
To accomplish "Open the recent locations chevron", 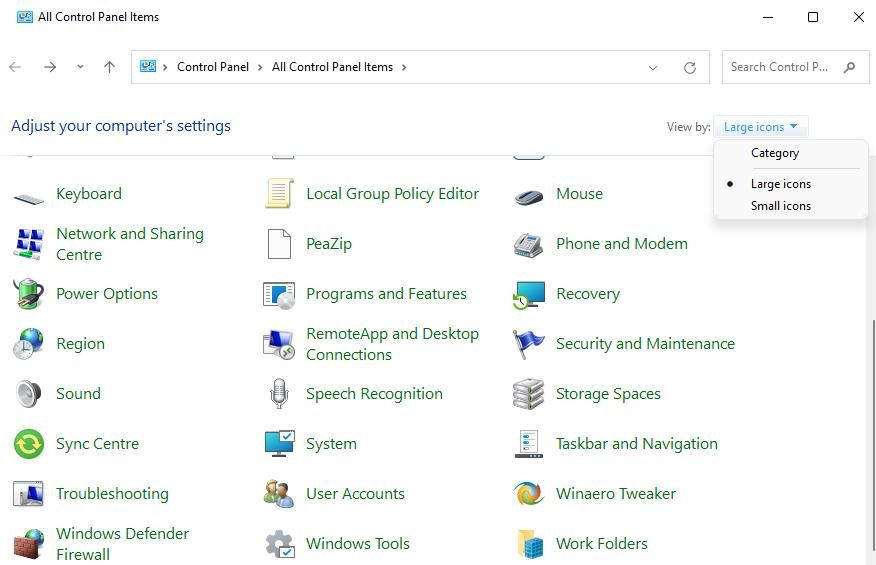I will coord(80,68).
